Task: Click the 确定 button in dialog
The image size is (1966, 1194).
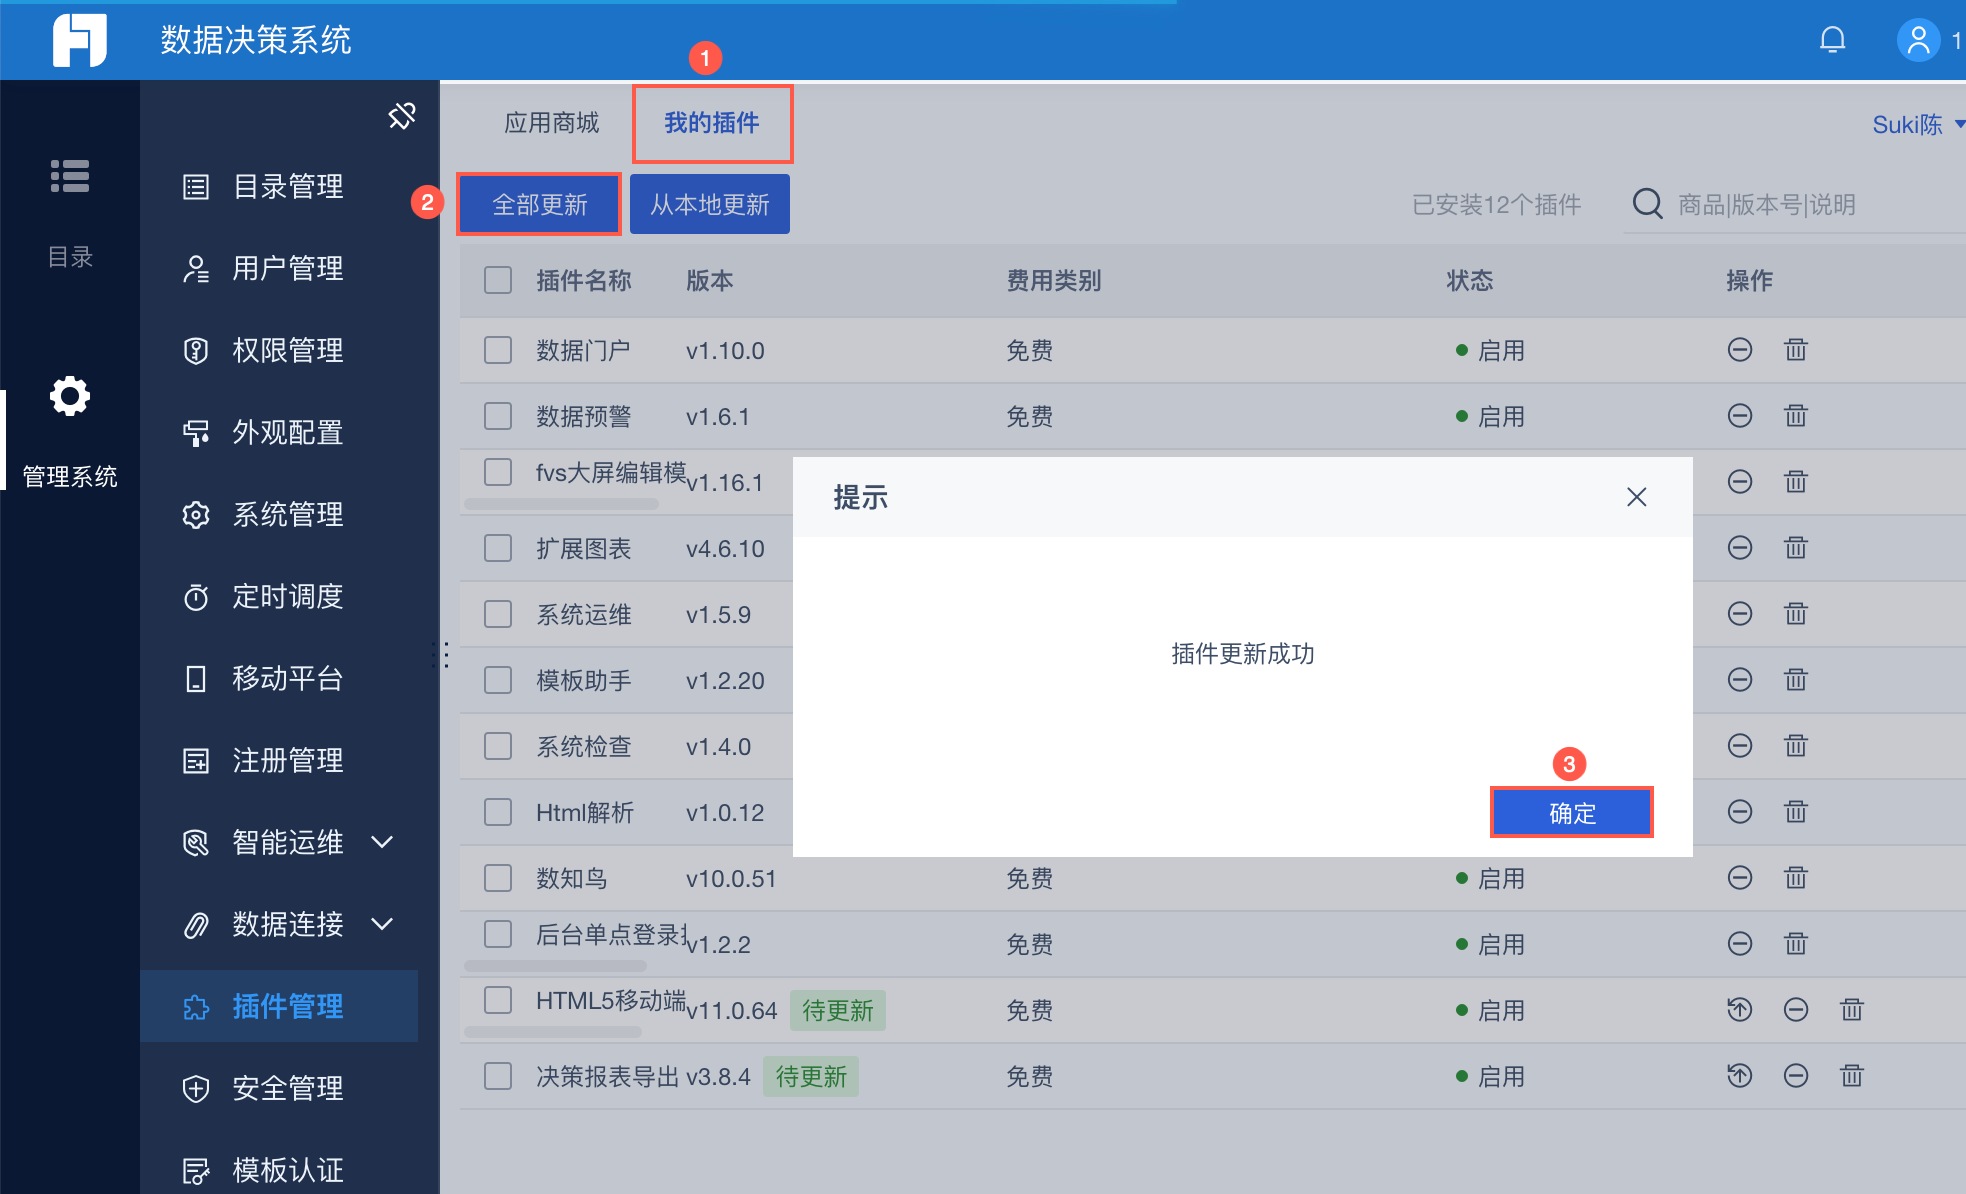Action: point(1571,813)
